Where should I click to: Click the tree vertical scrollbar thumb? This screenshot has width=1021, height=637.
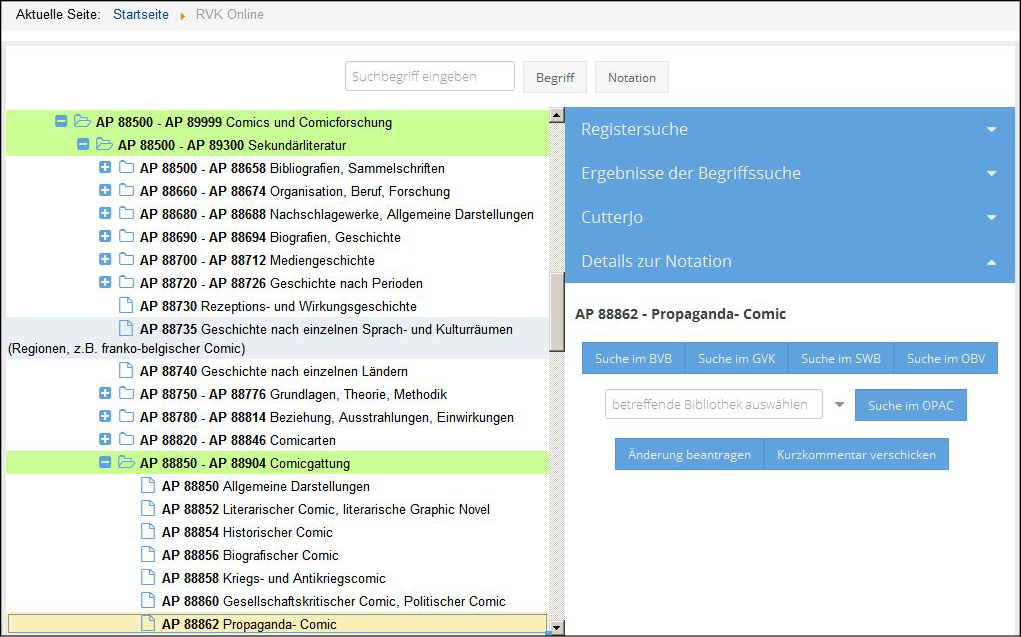point(556,313)
